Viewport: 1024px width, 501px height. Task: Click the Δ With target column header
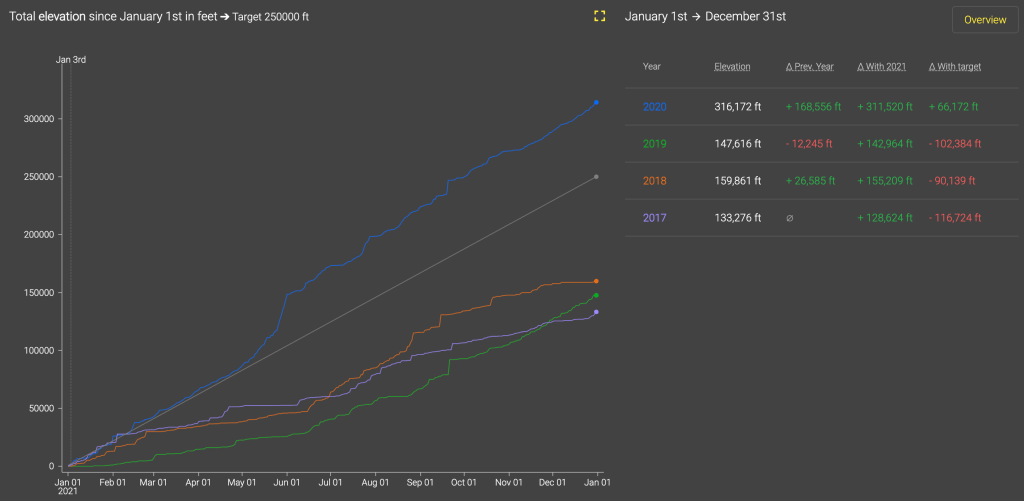click(955, 67)
